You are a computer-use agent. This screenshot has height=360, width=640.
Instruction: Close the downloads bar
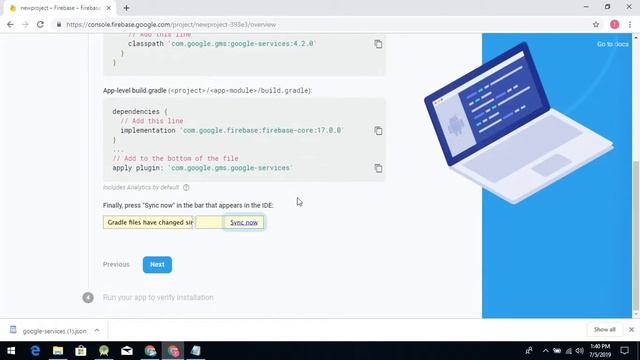pyautogui.click(x=631, y=329)
